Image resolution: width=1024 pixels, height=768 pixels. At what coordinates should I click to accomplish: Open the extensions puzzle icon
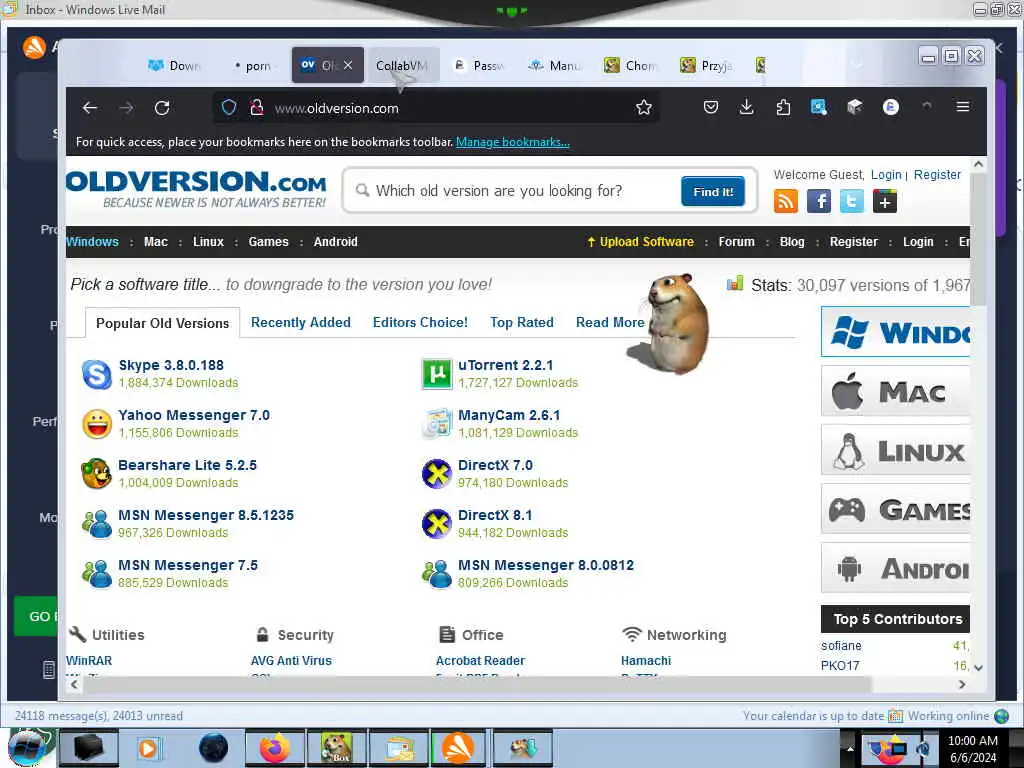click(x=783, y=107)
